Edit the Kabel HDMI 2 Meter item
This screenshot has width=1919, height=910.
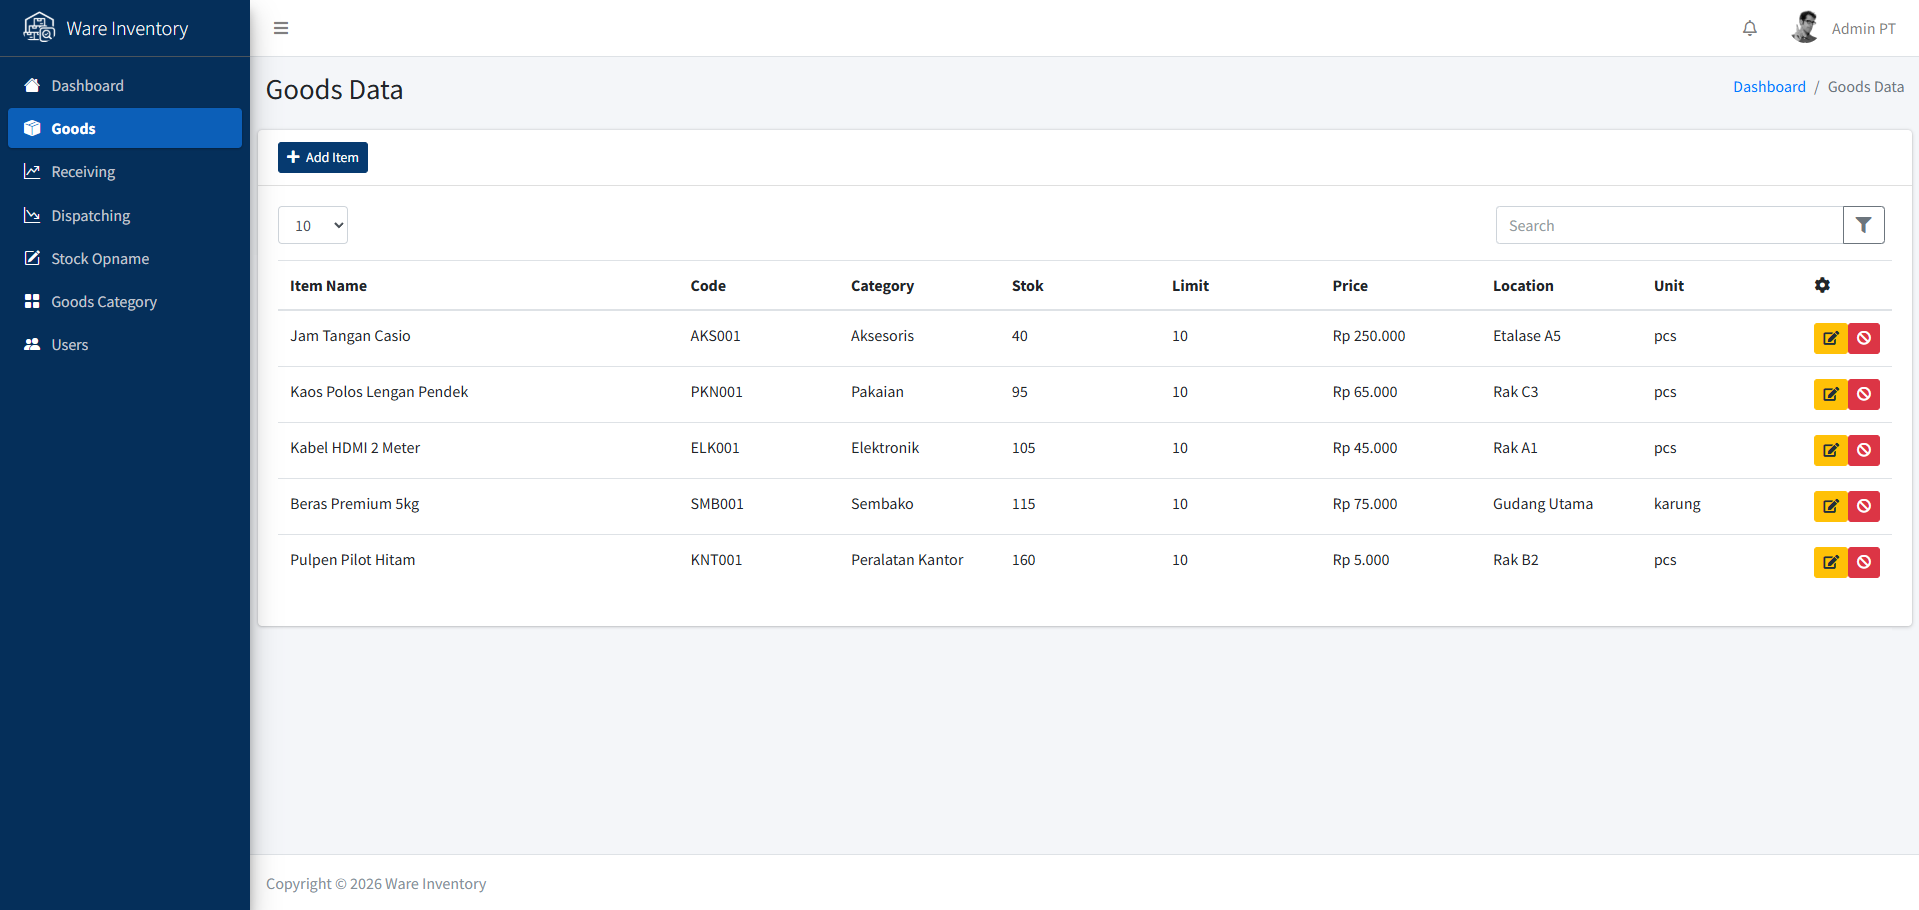pyautogui.click(x=1830, y=450)
